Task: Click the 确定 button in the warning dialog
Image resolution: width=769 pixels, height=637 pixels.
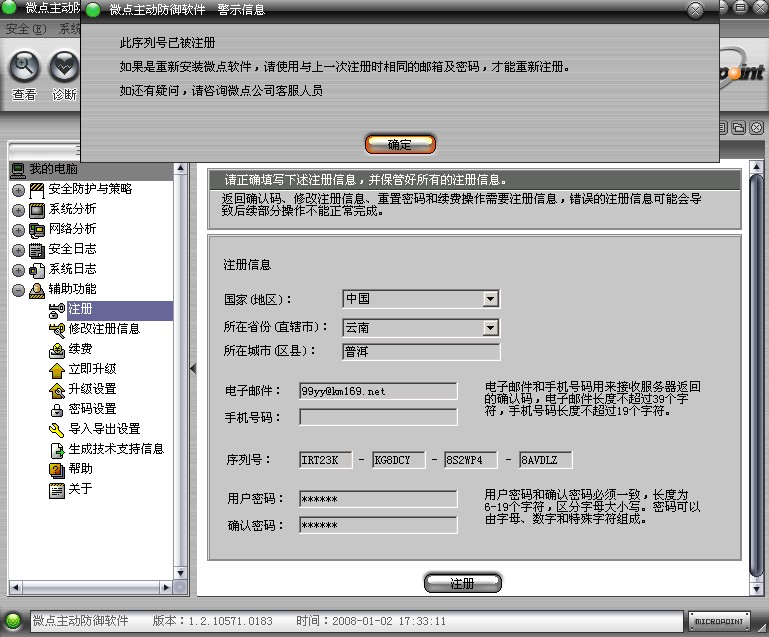Action: coord(400,144)
